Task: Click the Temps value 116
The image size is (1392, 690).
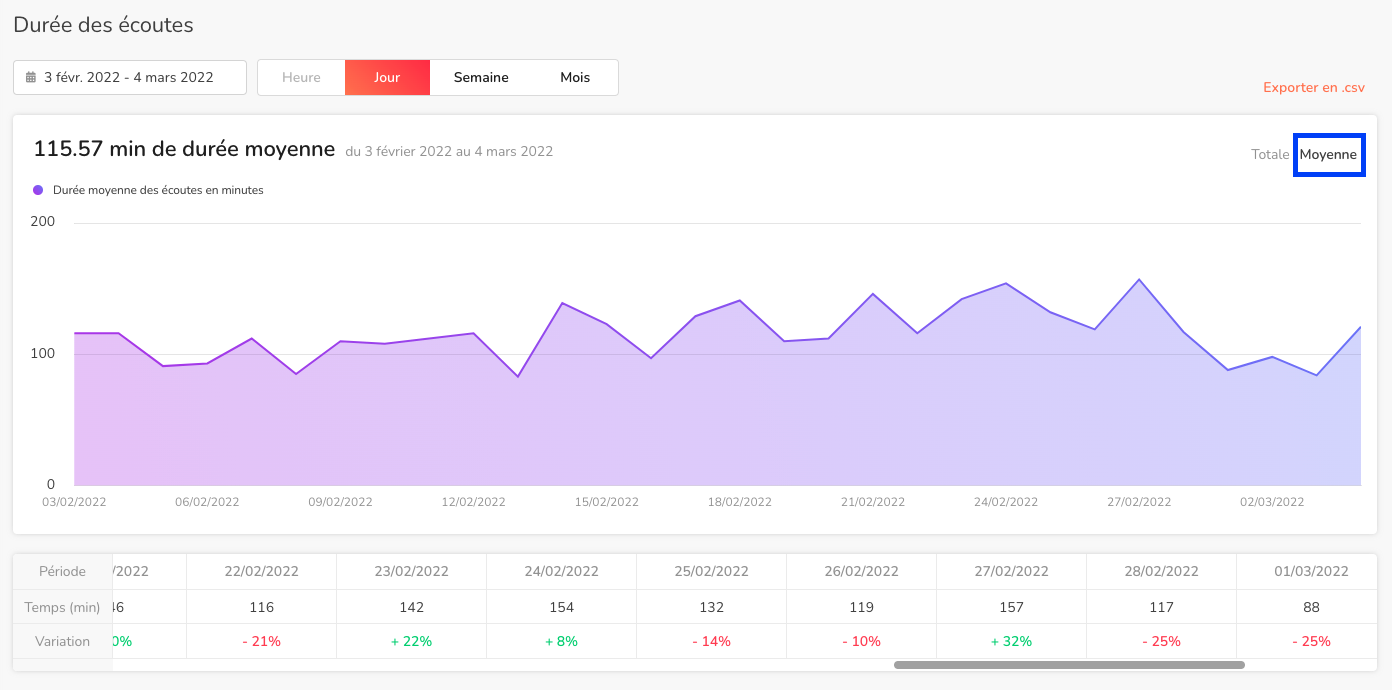Action: (262, 607)
